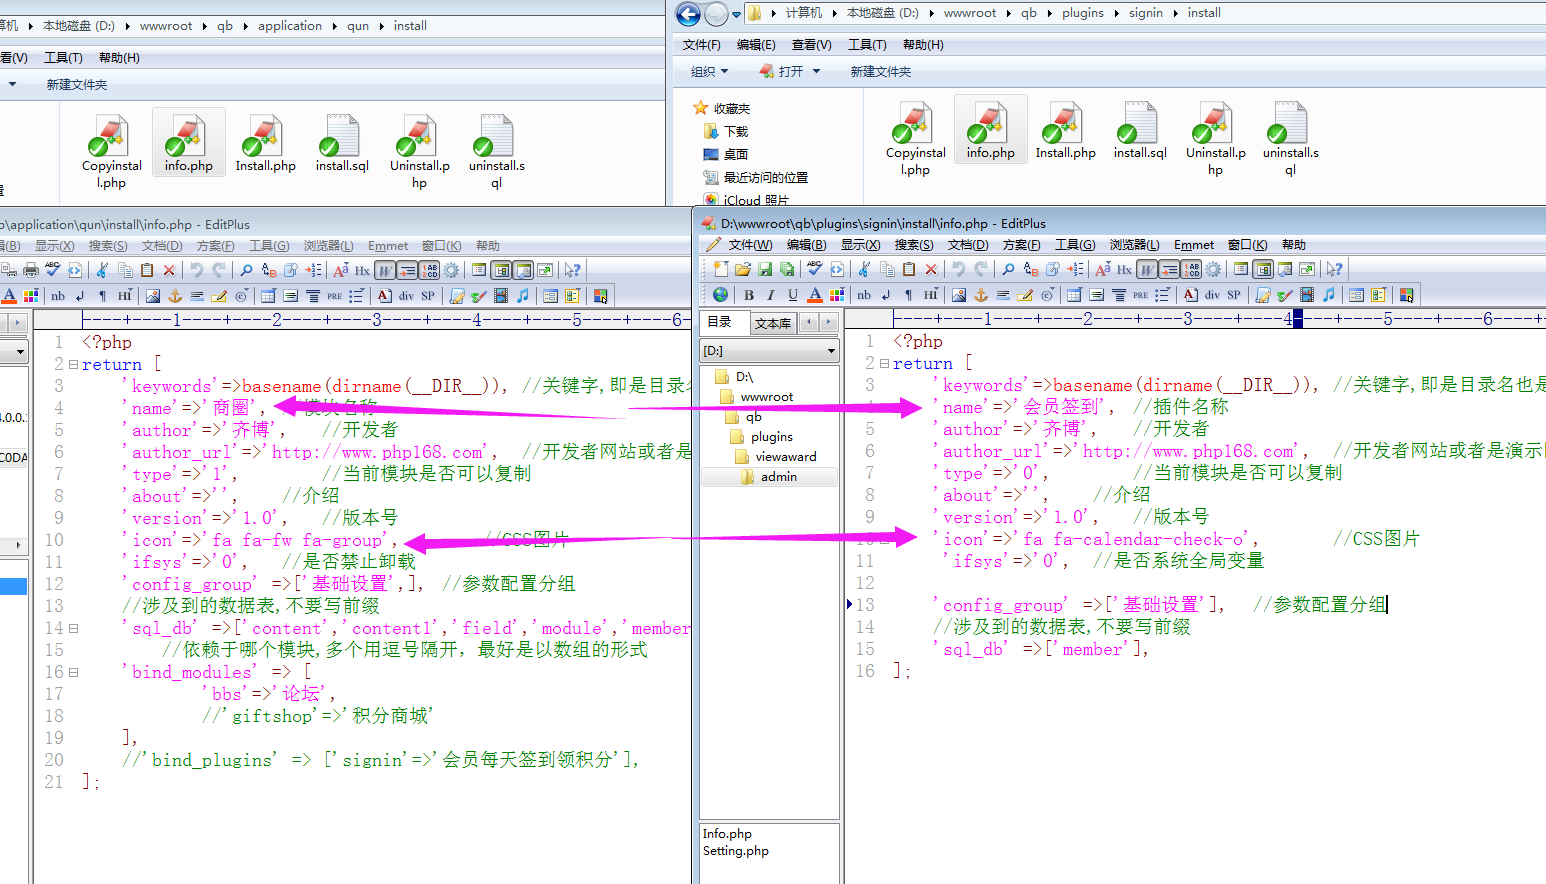
Task: Open font color picker in right EditPlus toolbar
Action: pyautogui.click(x=815, y=295)
